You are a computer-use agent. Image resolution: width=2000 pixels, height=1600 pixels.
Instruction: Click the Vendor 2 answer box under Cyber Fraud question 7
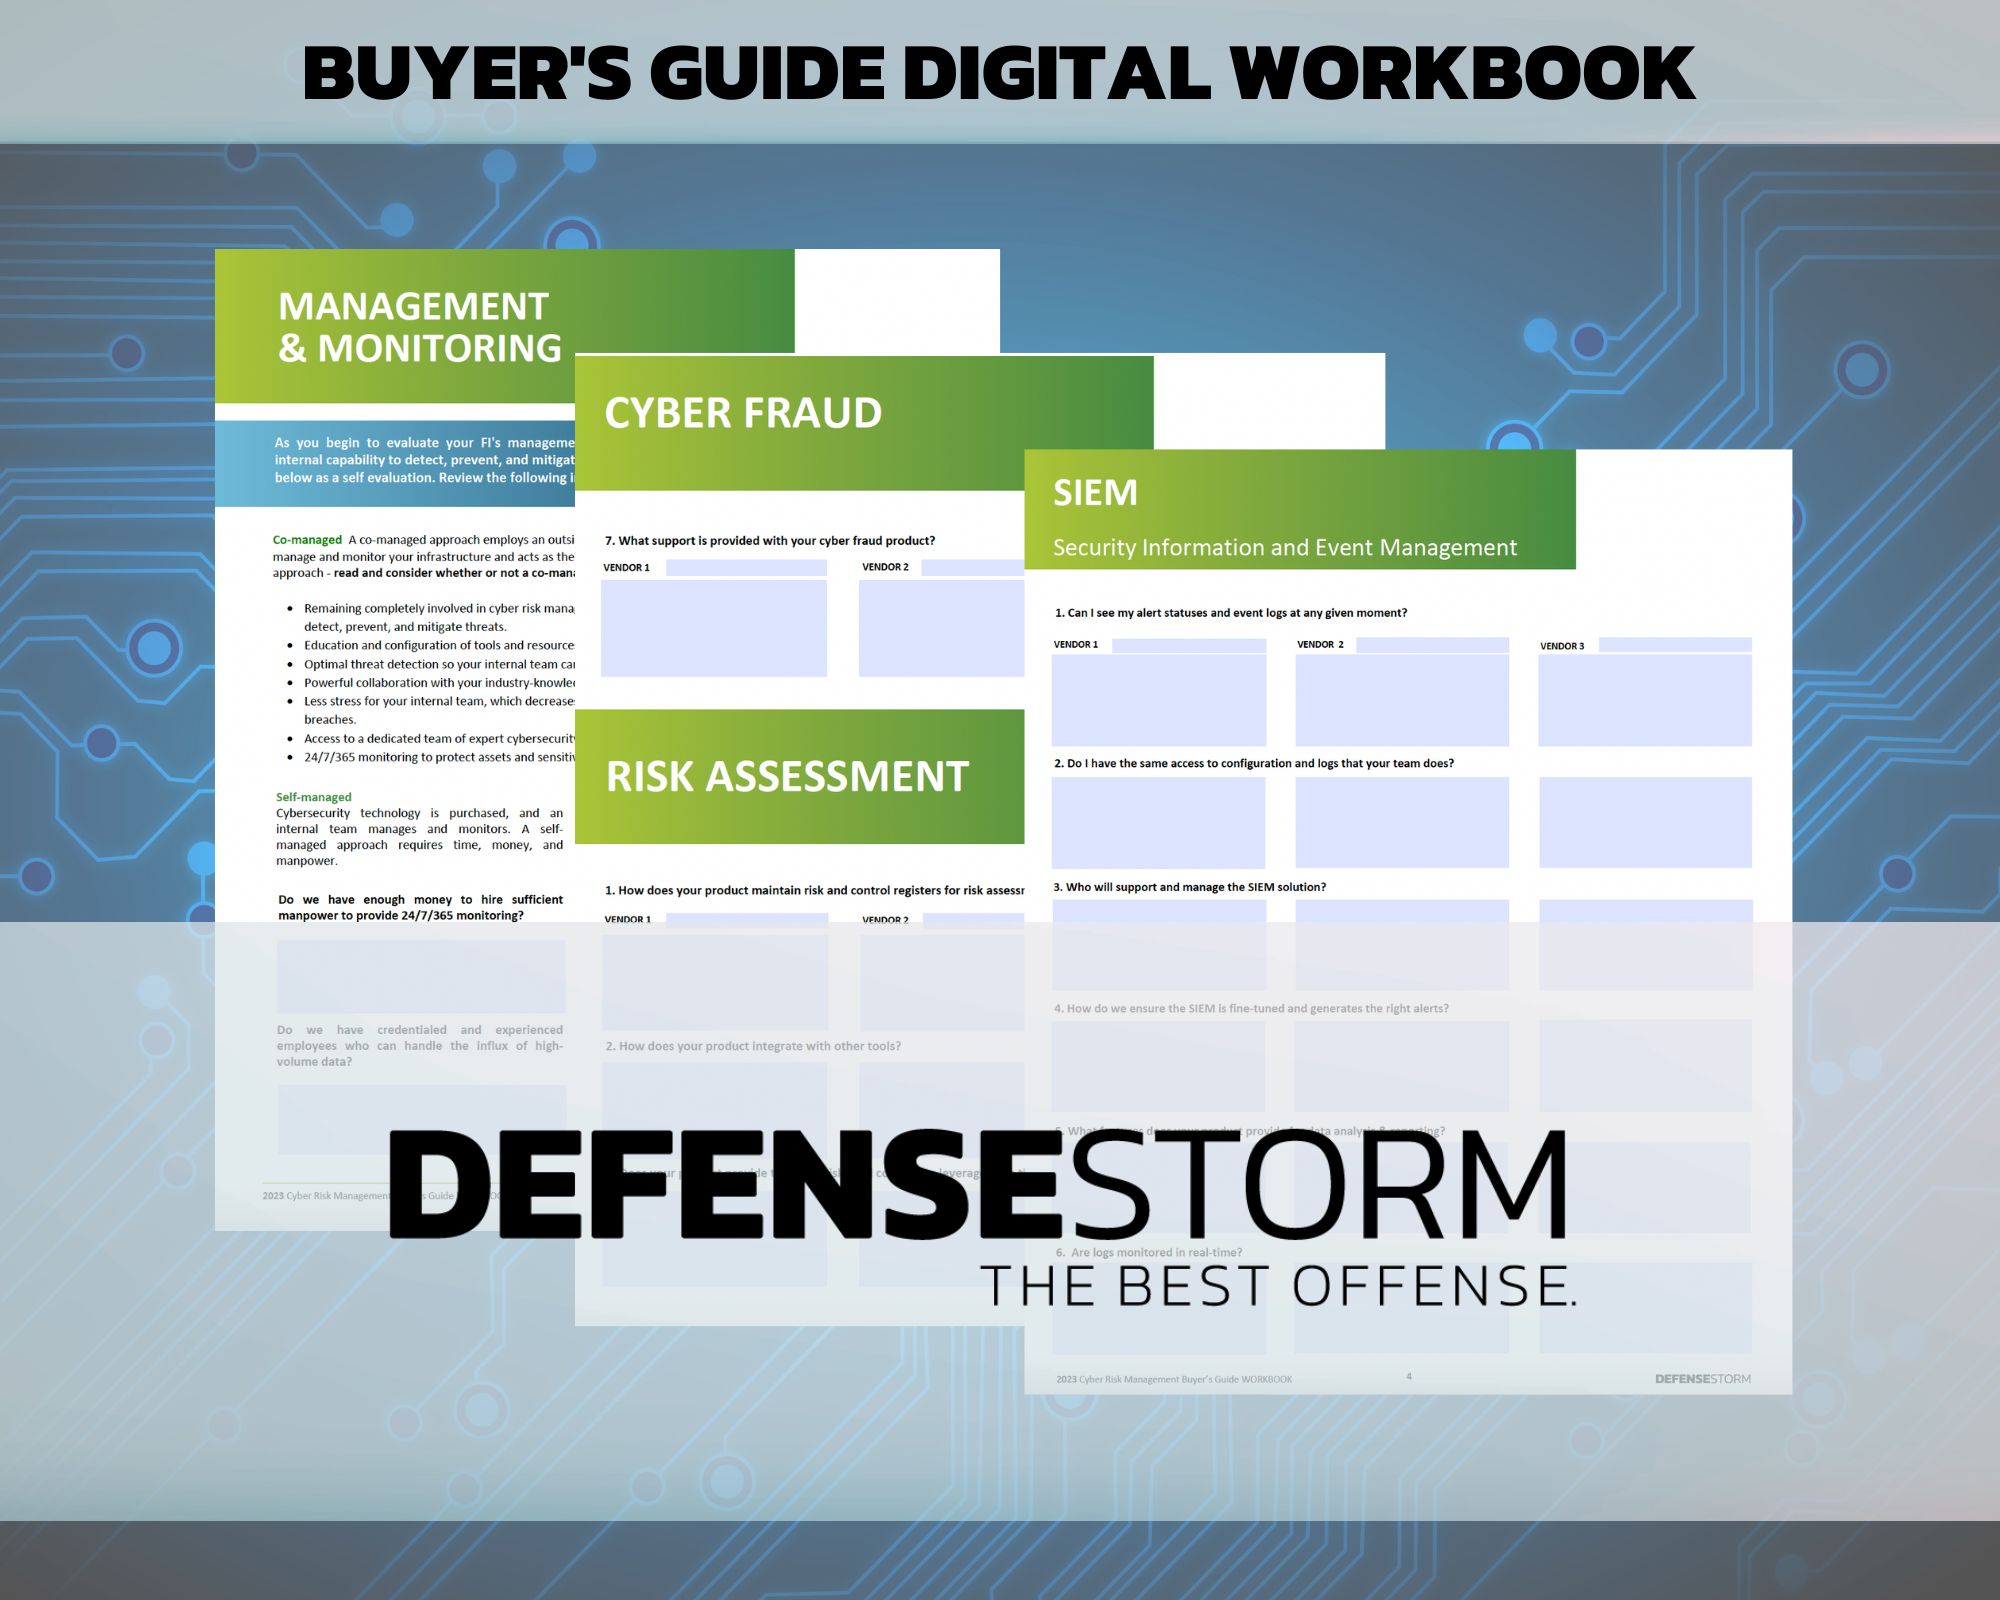click(941, 628)
